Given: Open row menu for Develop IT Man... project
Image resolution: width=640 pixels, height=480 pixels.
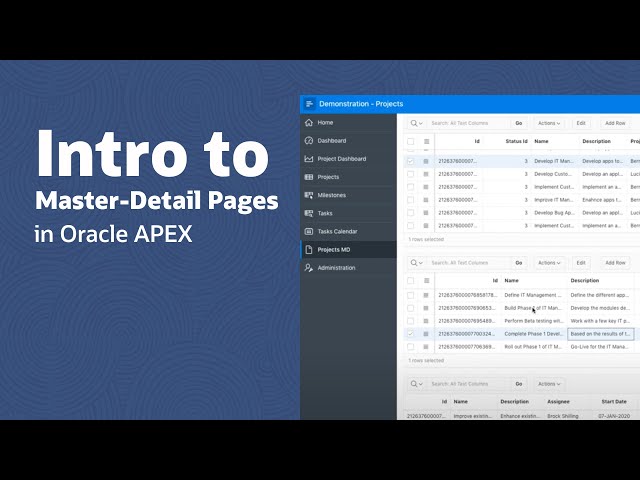Looking at the screenshot, I should (x=426, y=161).
